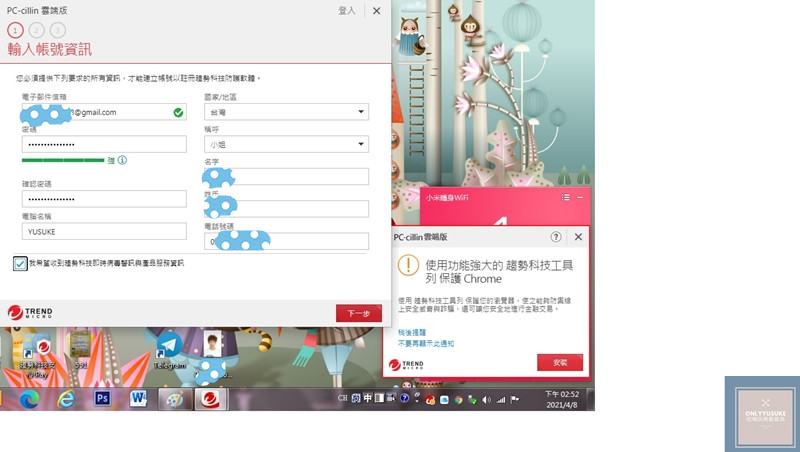
Task: Click the taskbar clock showing 下午 02:52
Action: point(562,399)
